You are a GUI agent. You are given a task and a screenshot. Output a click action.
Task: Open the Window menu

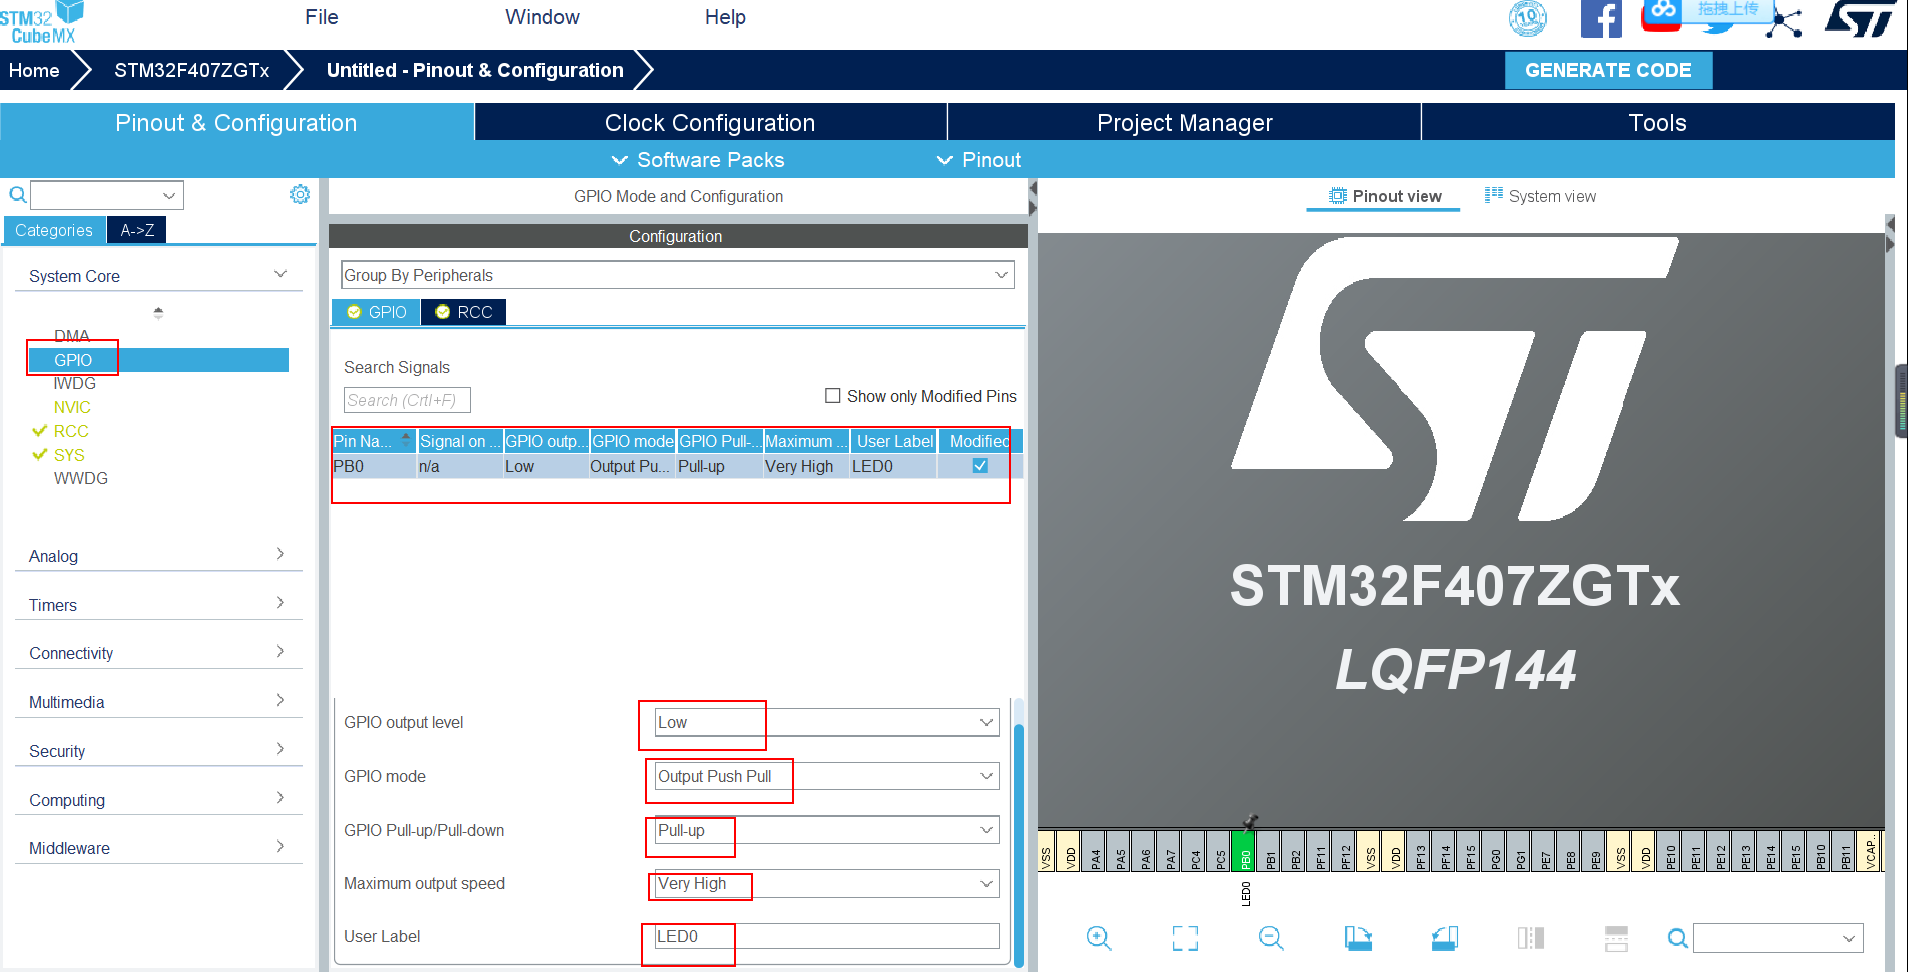pos(542,17)
